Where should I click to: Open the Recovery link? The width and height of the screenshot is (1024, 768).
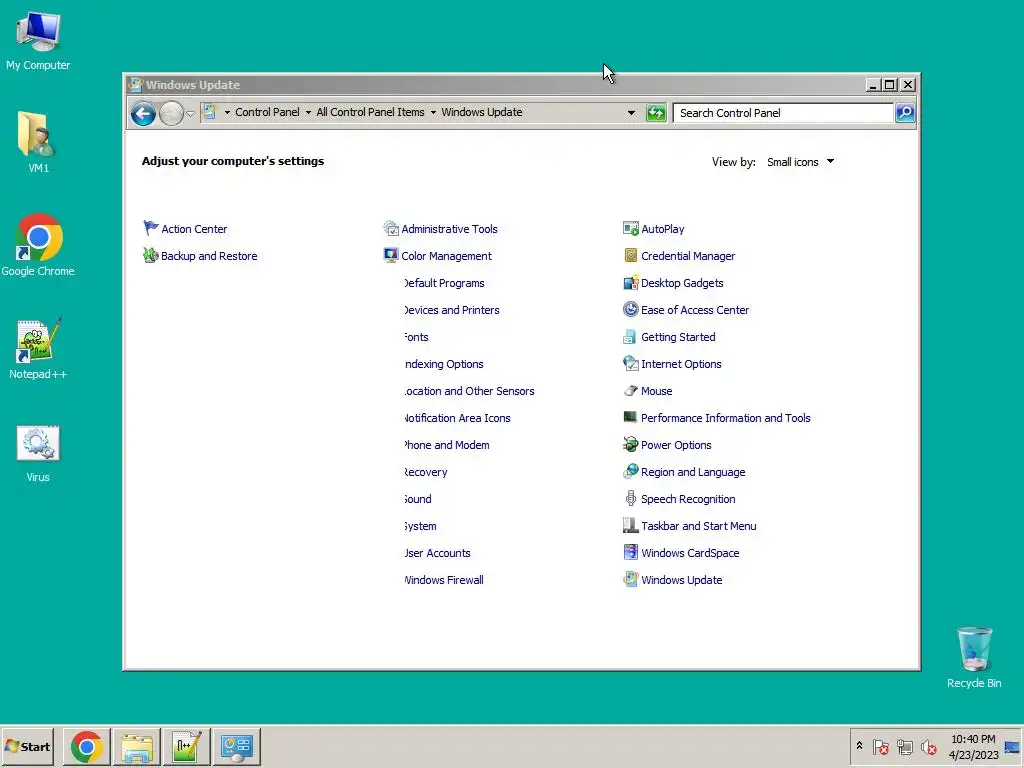tap(426, 472)
